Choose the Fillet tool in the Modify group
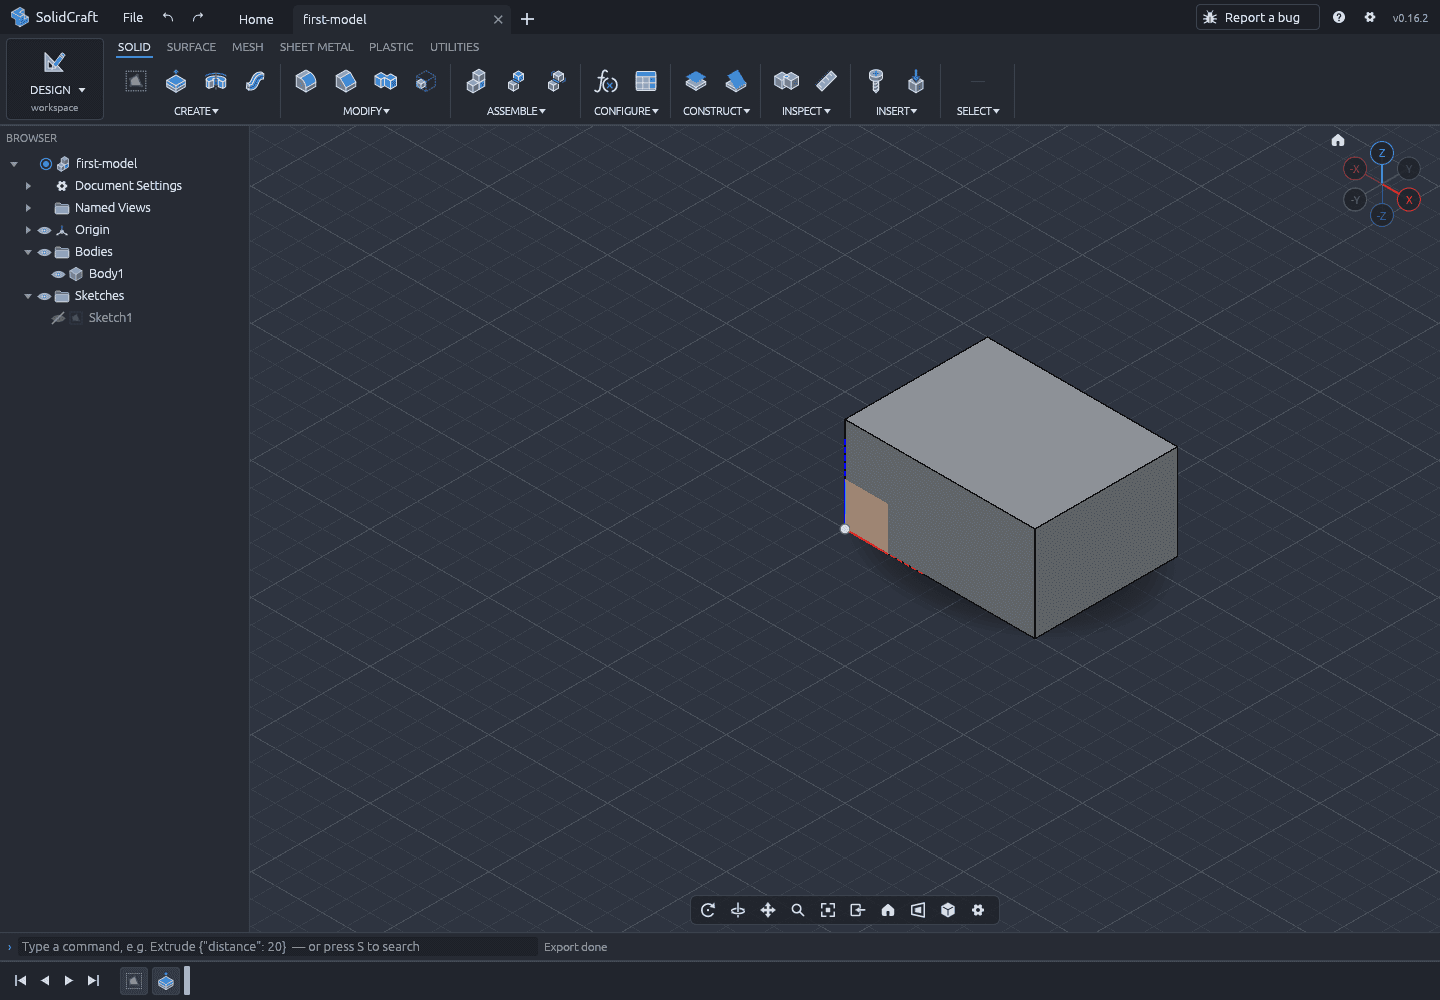 coord(306,82)
